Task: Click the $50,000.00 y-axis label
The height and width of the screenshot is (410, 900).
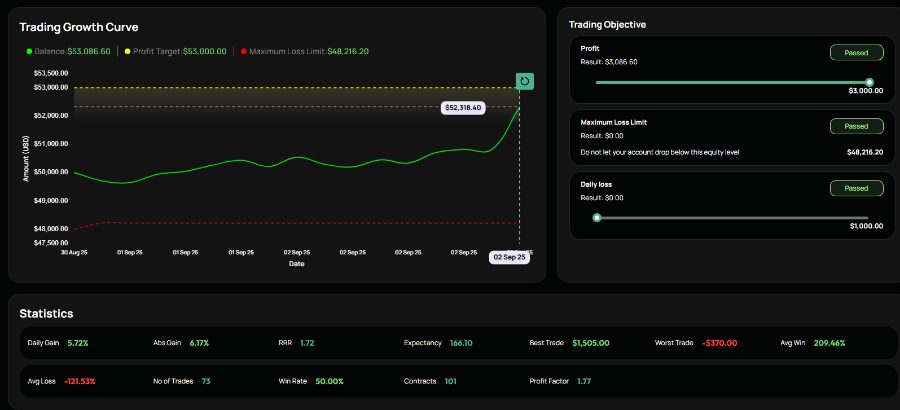Action: 52,172
